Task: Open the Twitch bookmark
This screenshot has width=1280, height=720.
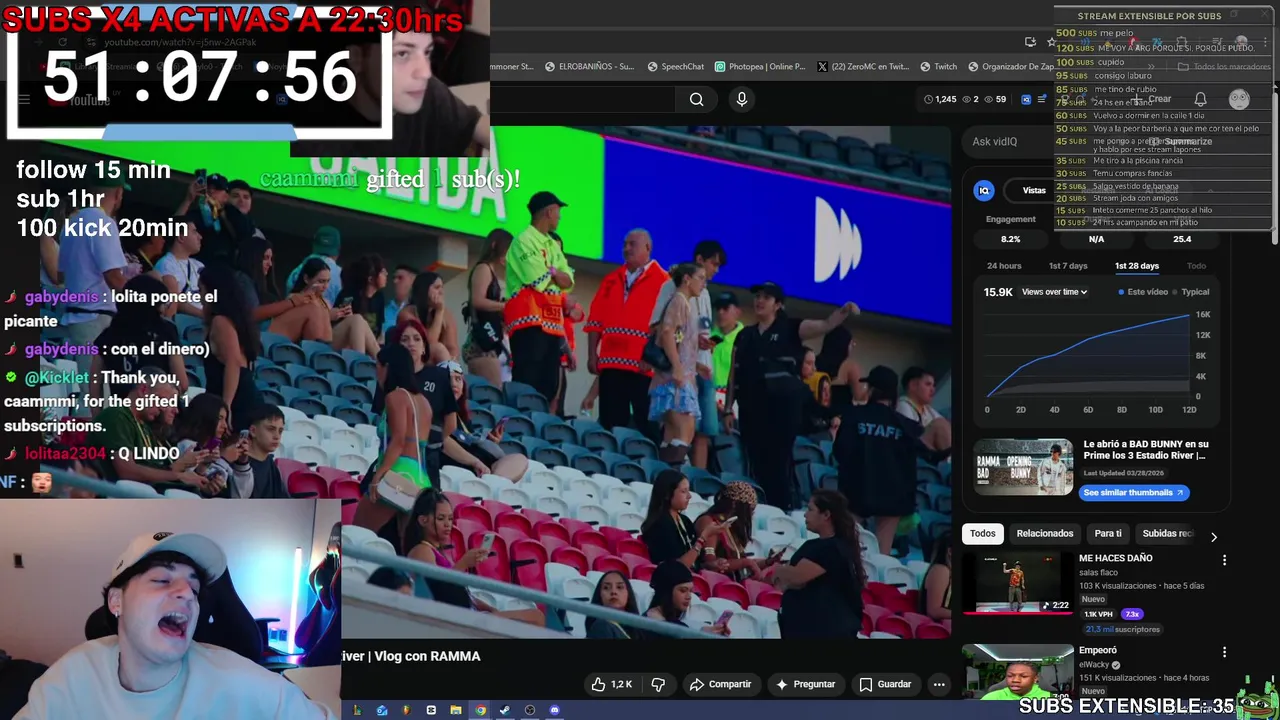Action: click(x=938, y=67)
